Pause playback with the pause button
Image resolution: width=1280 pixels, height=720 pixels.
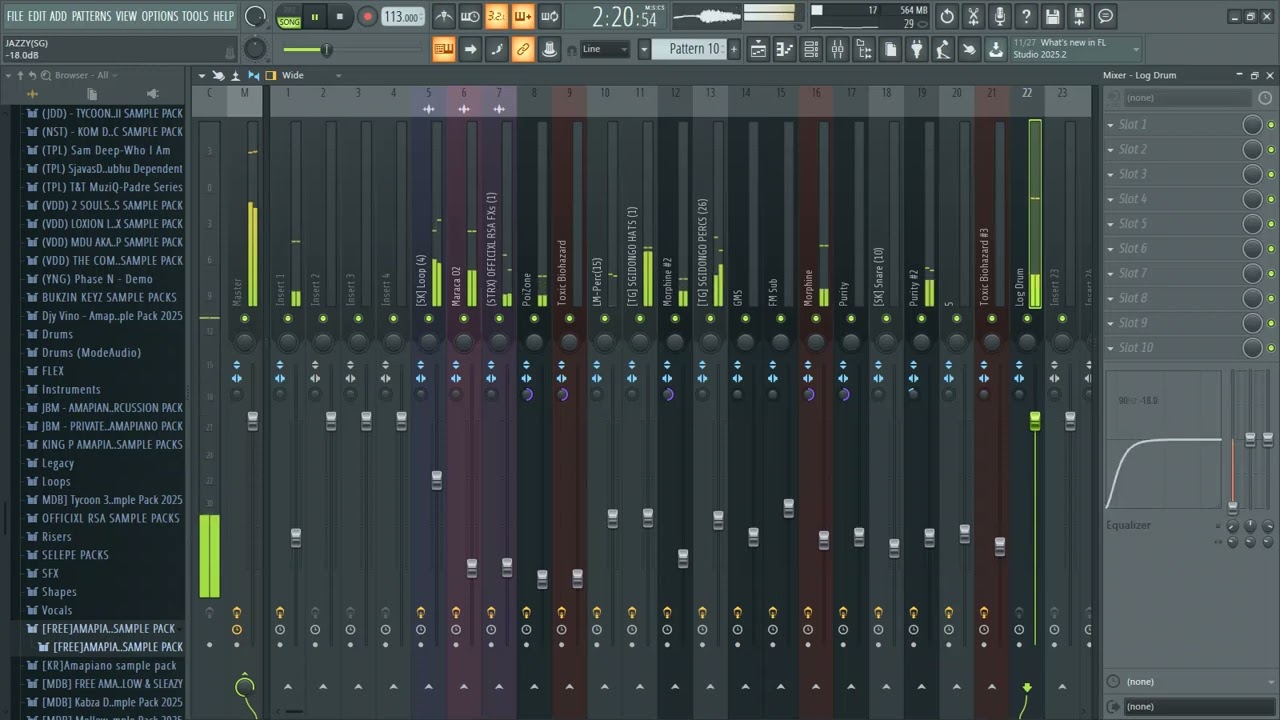tap(315, 16)
